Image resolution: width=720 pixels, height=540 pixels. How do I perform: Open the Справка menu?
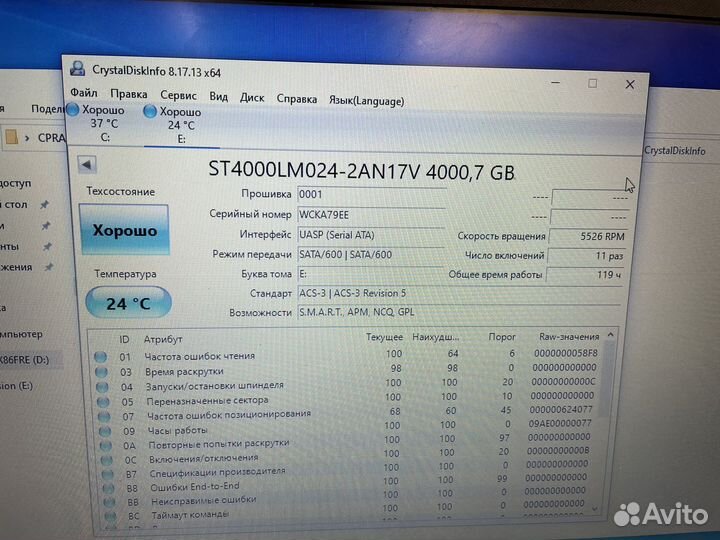tap(297, 99)
